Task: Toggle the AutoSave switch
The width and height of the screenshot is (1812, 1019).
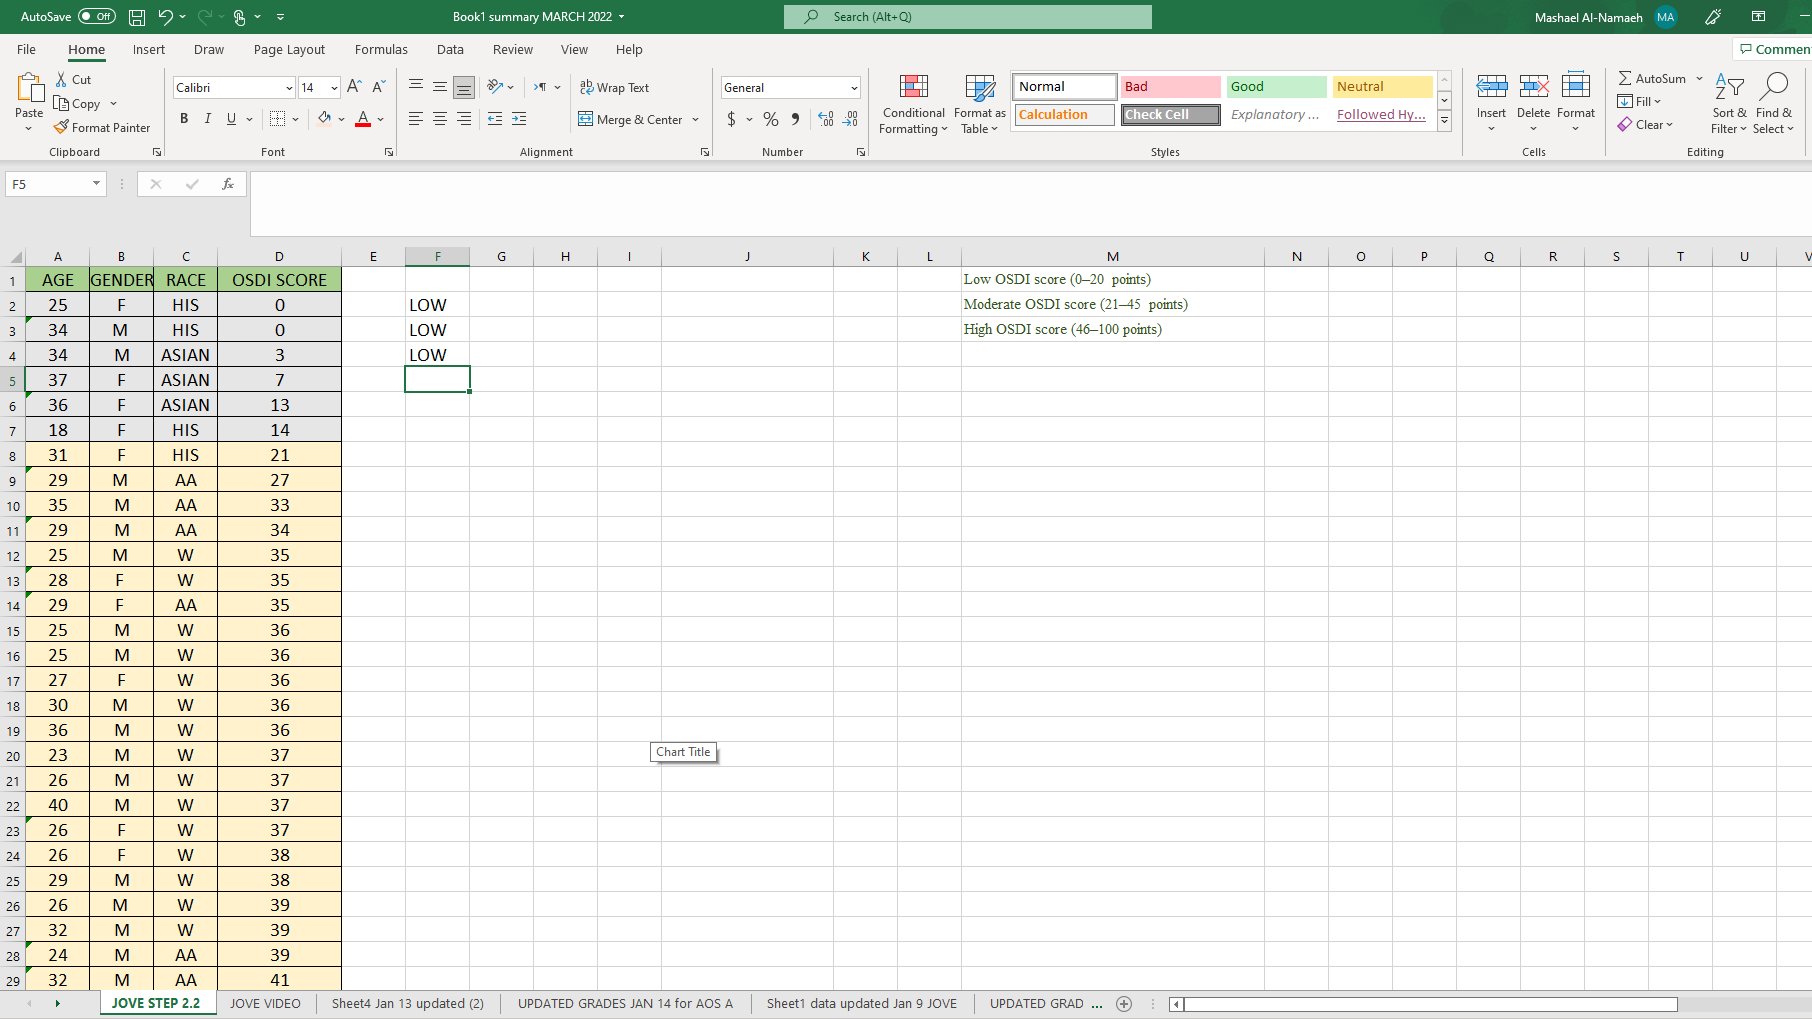Action: [96, 17]
